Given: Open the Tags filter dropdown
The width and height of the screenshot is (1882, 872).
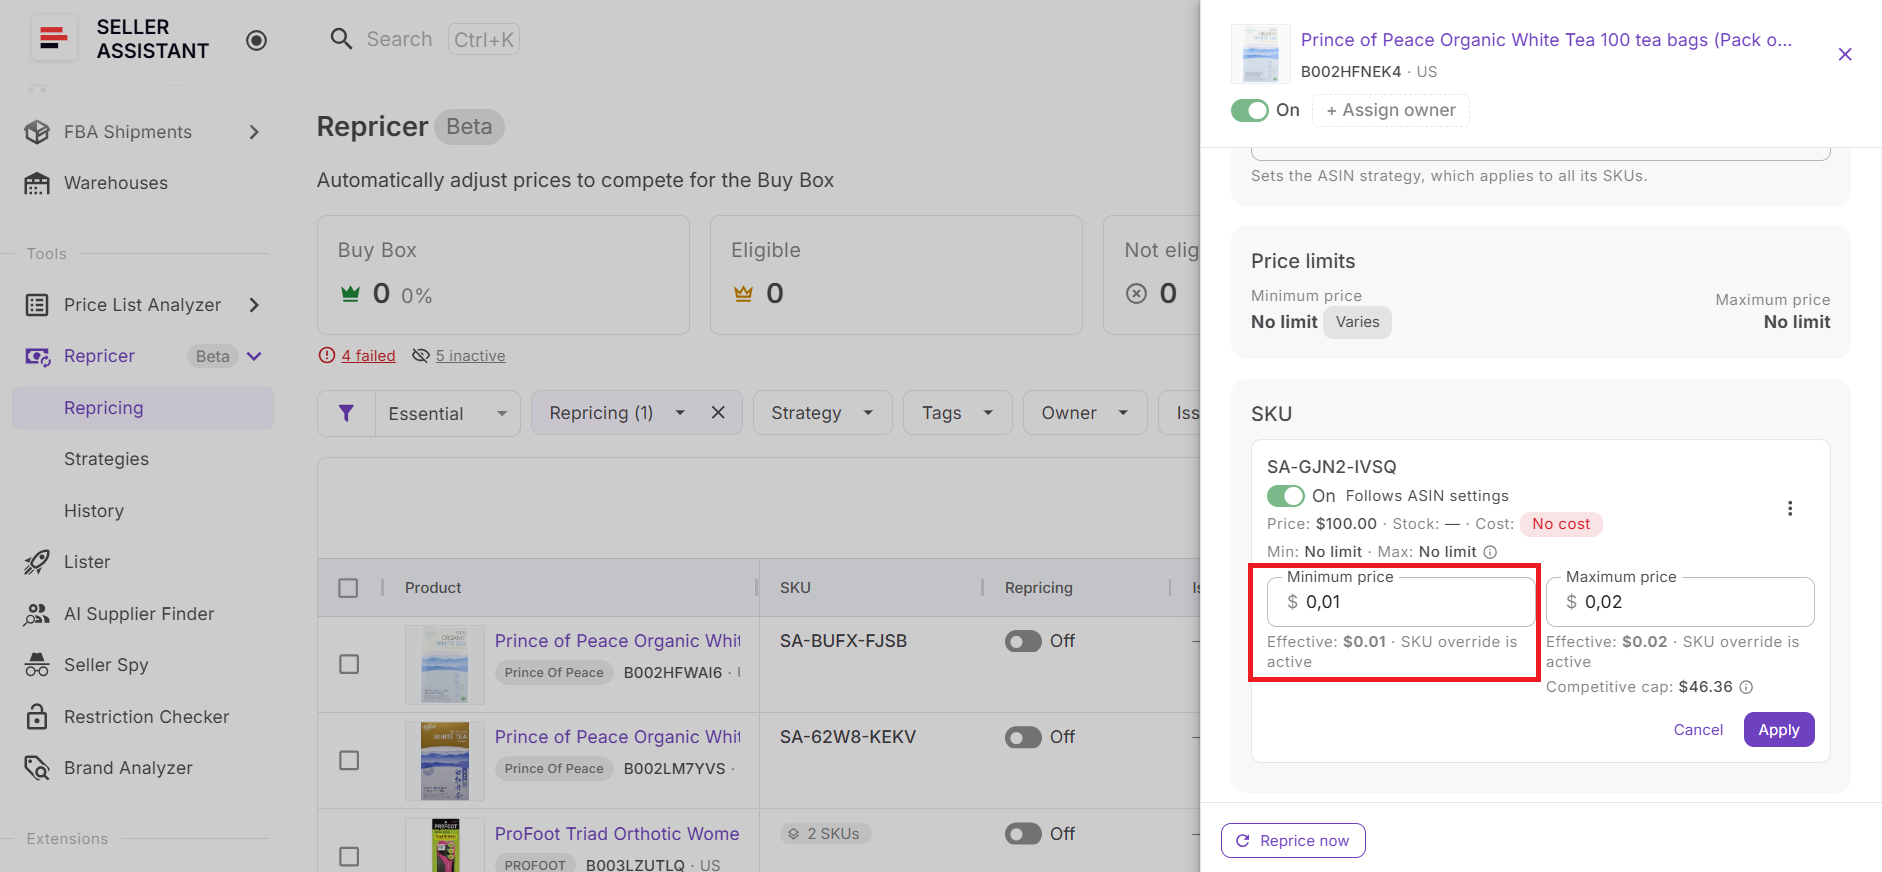Looking at the screenshot, I should (958, 413).
